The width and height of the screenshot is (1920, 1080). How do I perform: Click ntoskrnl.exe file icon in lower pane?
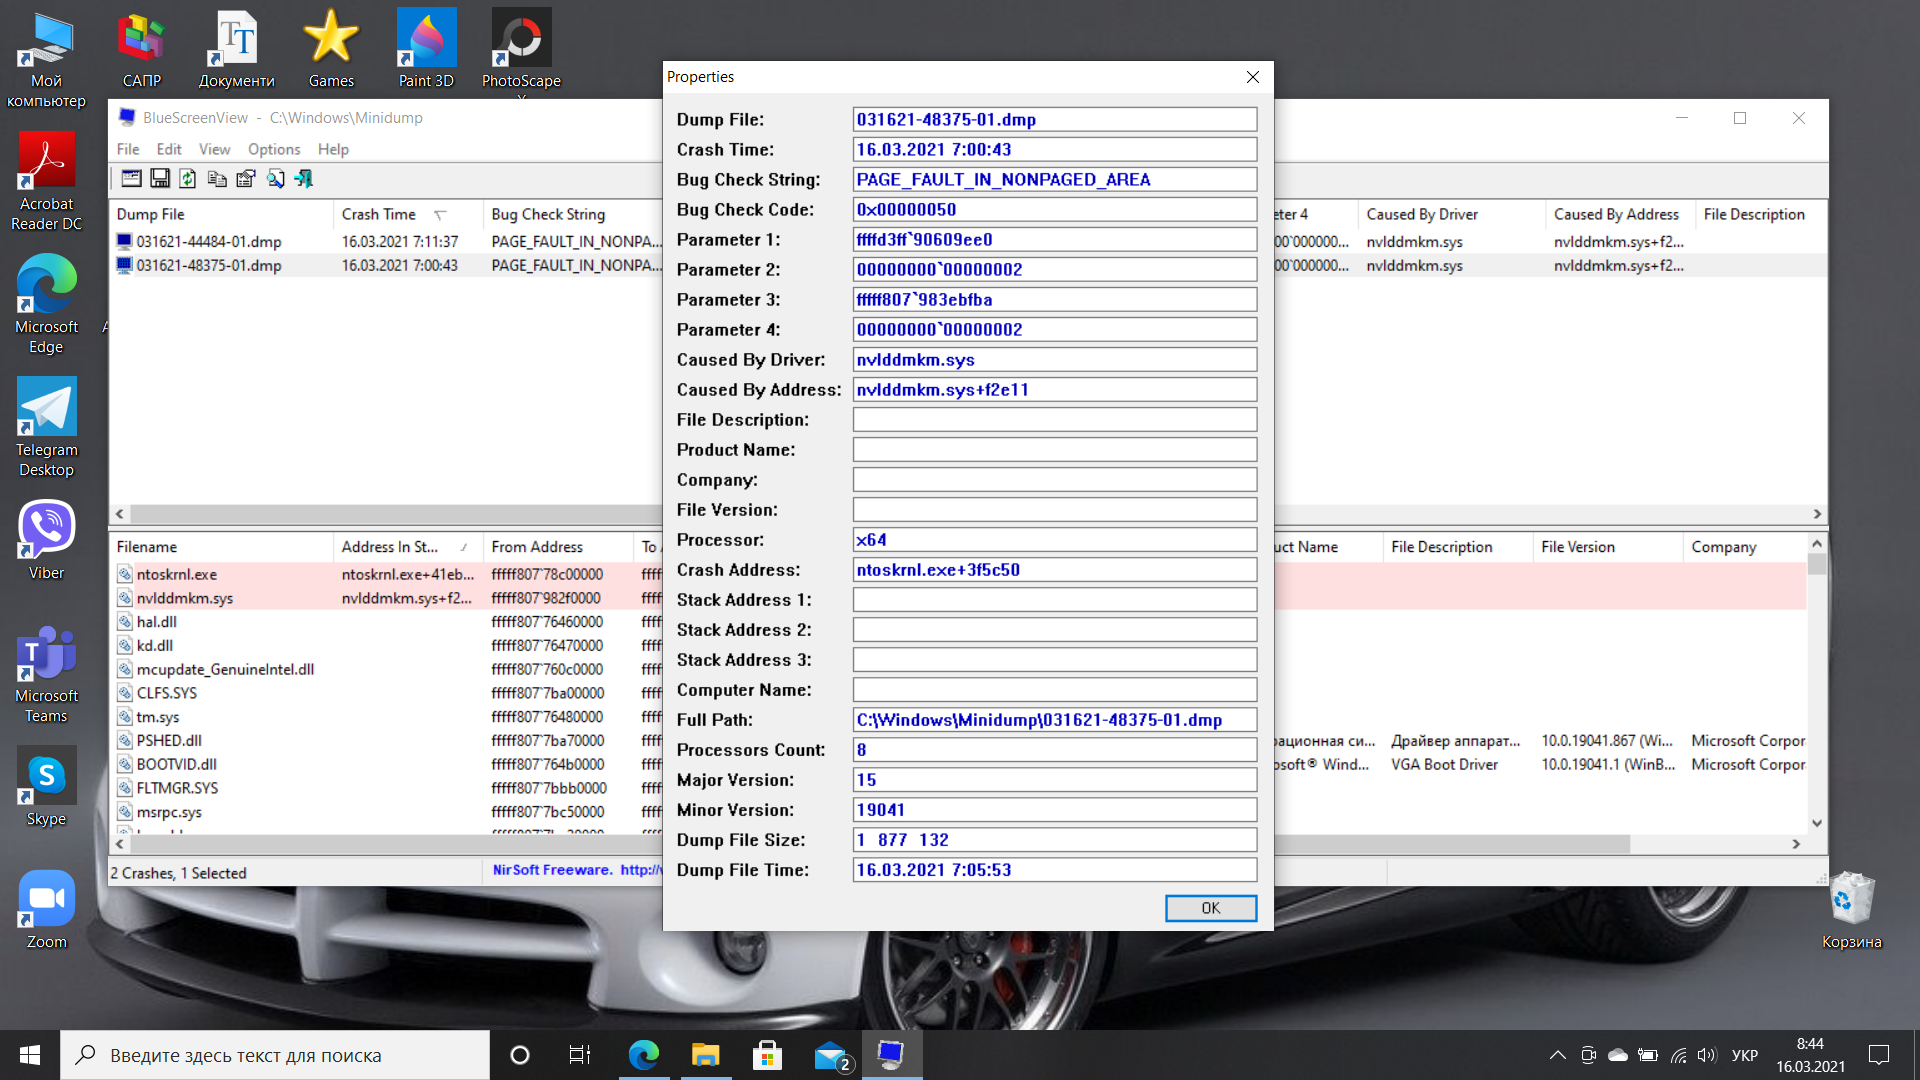[125, 574]
